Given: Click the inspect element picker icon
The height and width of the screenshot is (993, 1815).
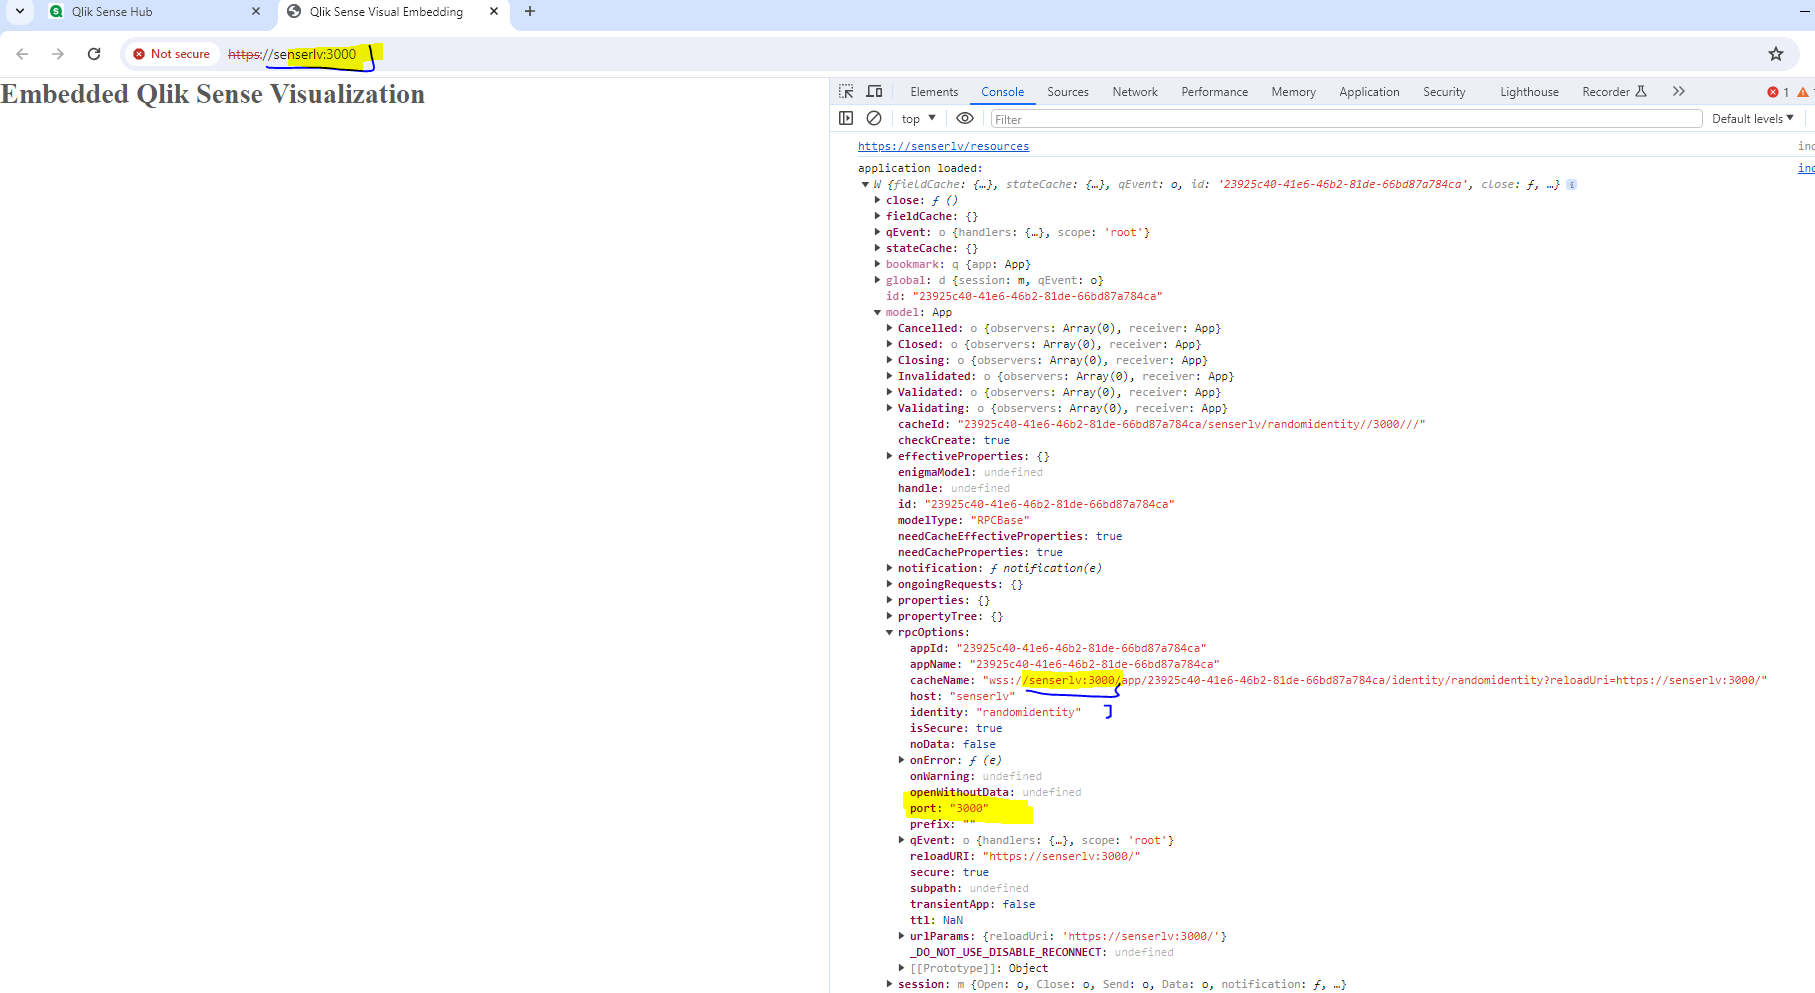Looking at the screenshot, I should point(846,91).
